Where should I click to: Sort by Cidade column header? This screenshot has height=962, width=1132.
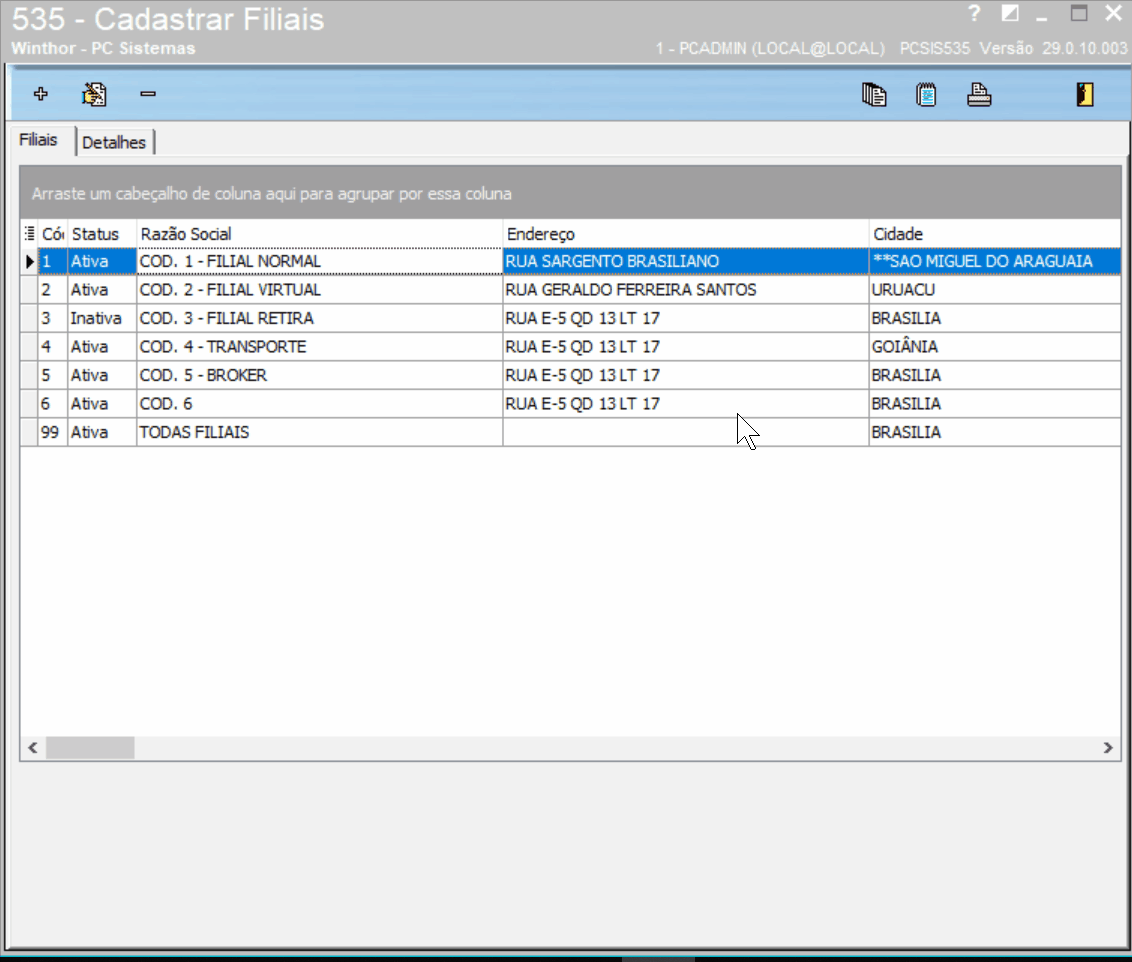pos(995,234)
